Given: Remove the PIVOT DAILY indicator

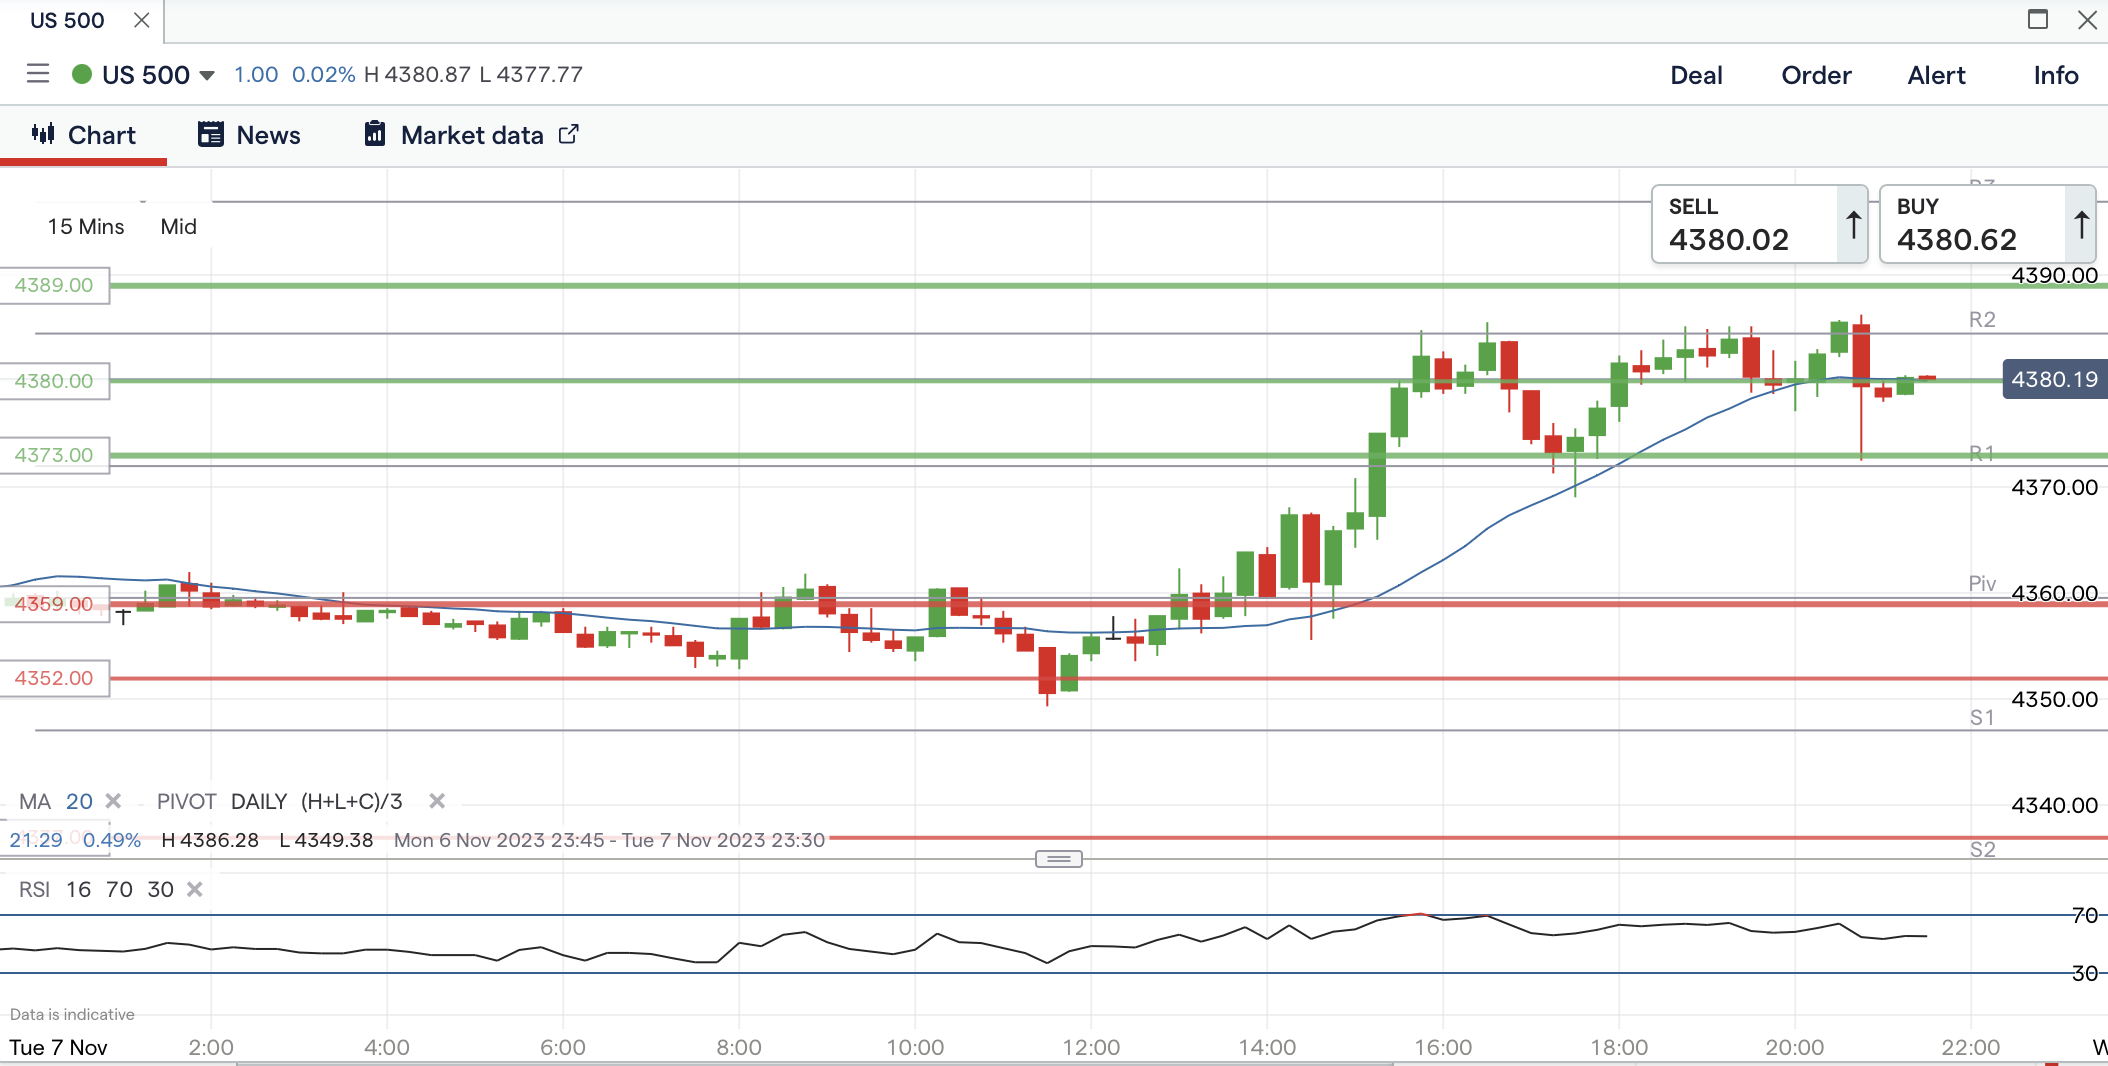Looking at the screenshot, I should pos(437,801).
